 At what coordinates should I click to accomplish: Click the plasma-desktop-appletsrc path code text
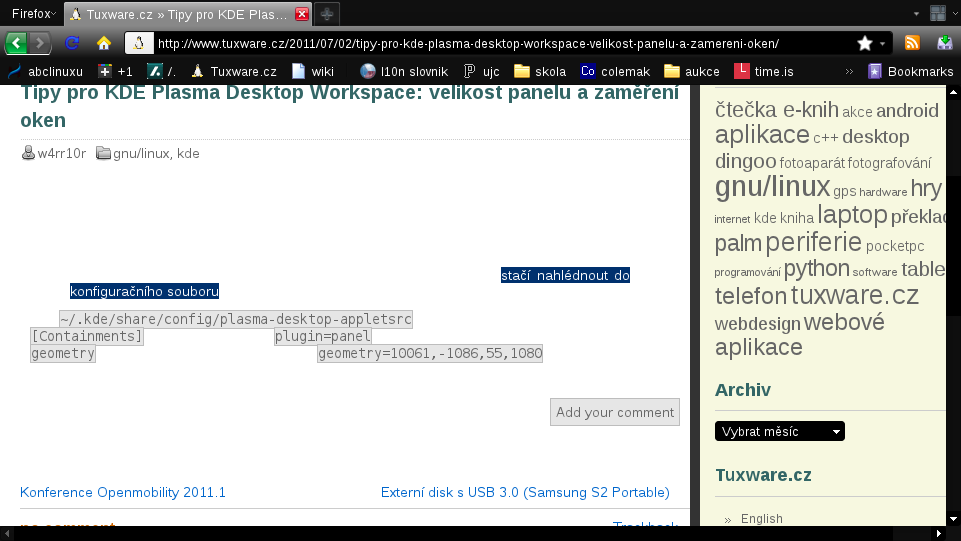[236, 319]
